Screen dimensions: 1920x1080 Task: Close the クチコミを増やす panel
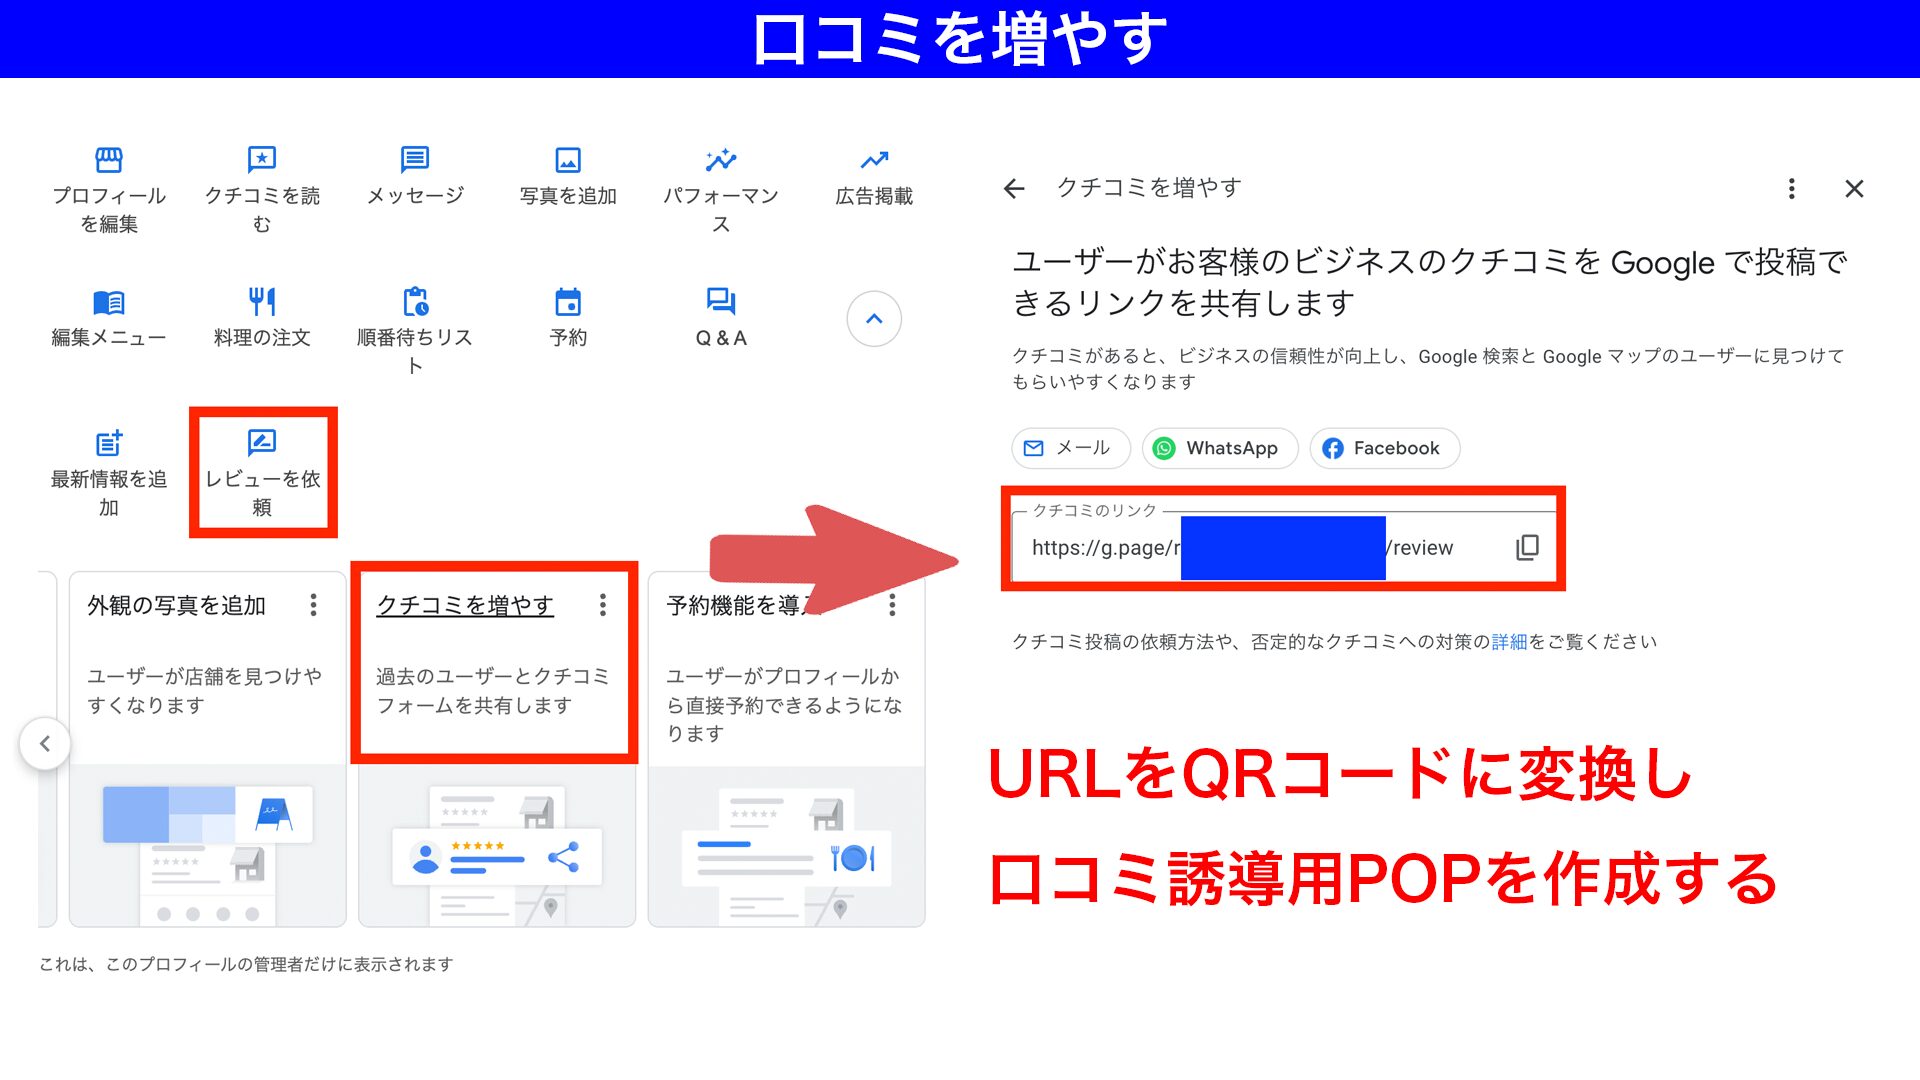1854,188
